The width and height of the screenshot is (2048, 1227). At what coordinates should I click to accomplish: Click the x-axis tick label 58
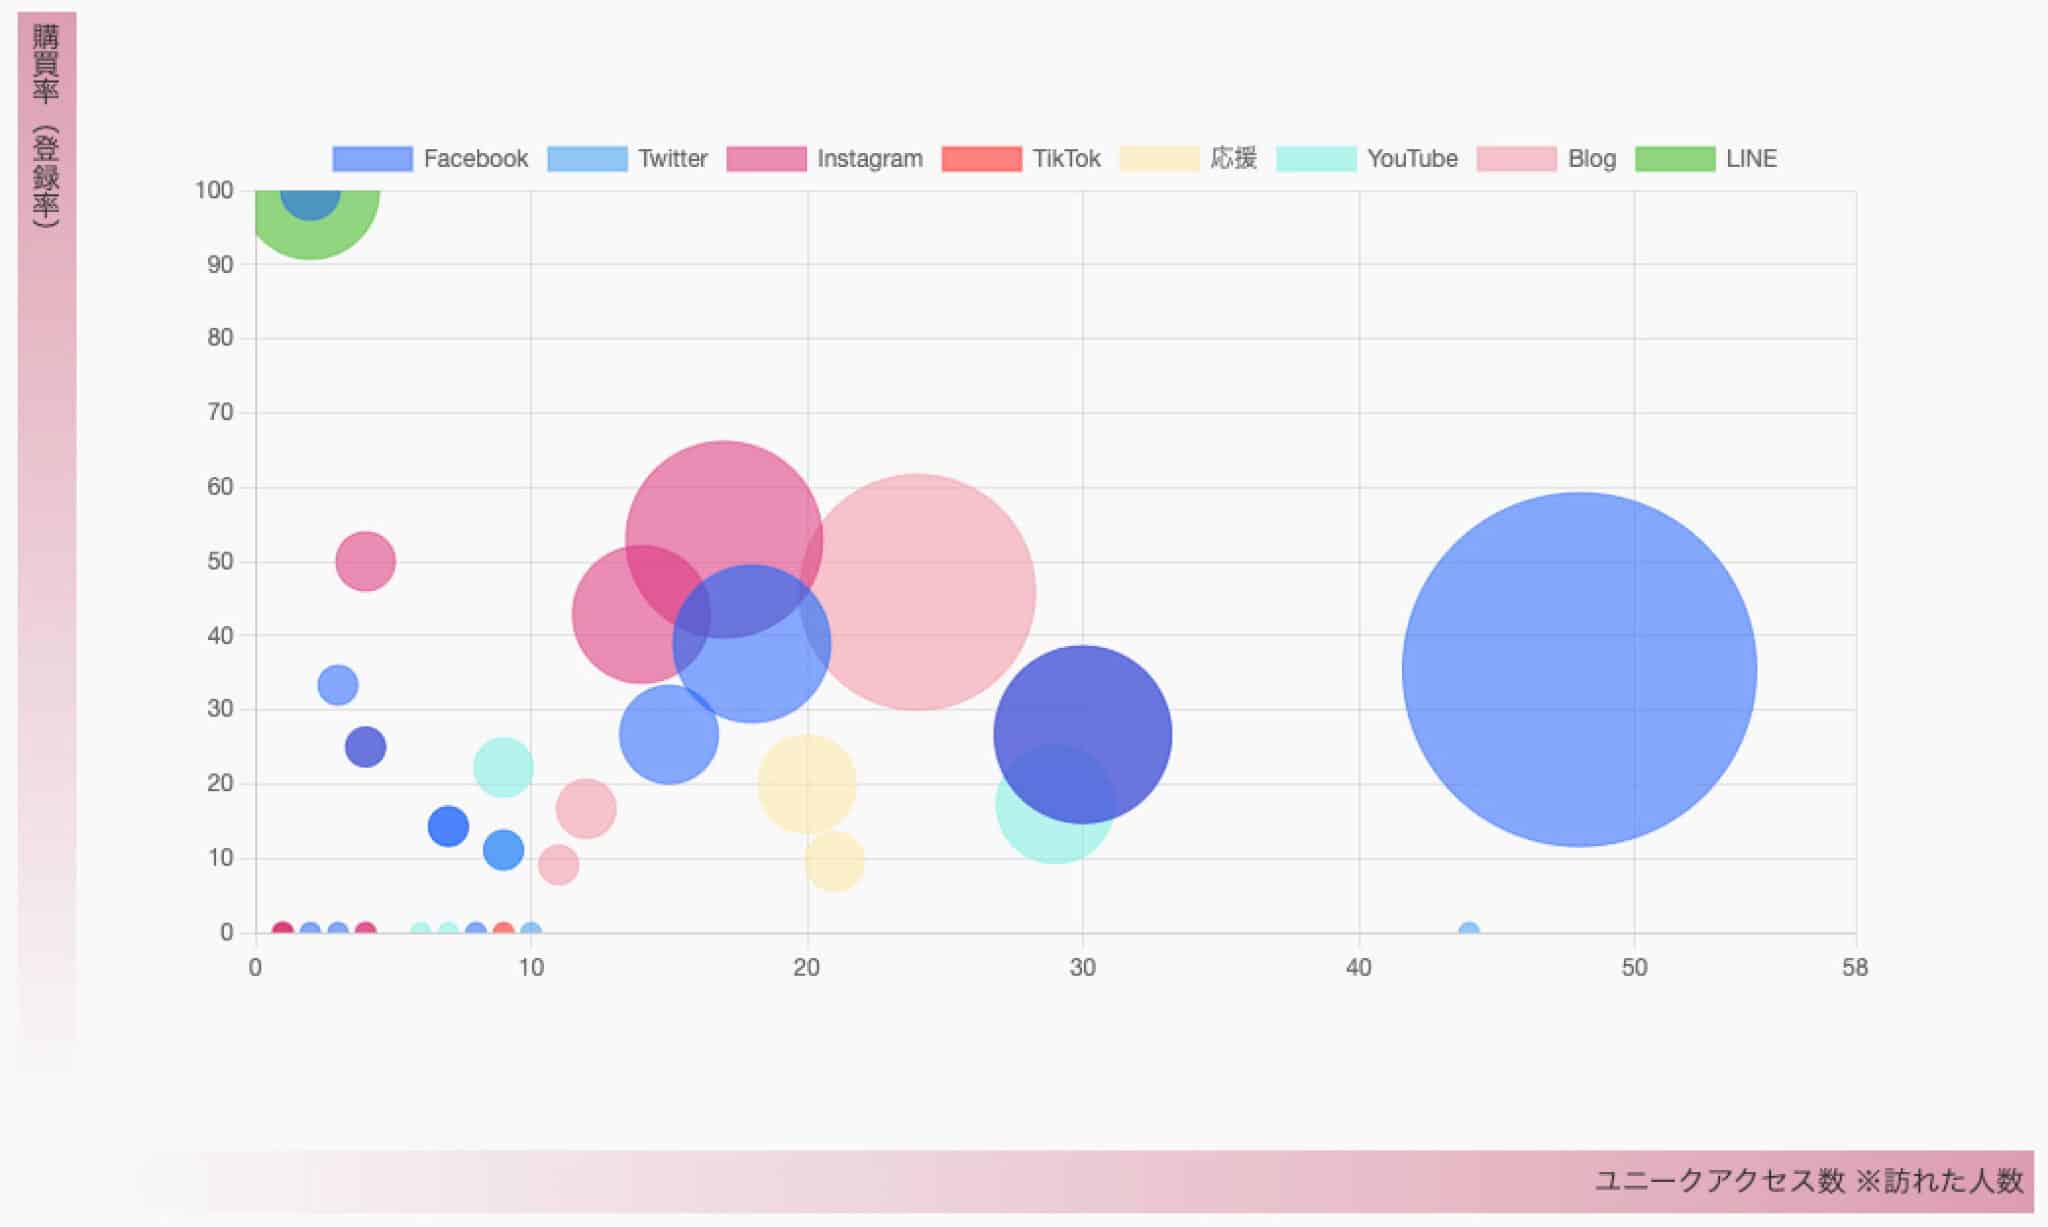click(1855, 968)
